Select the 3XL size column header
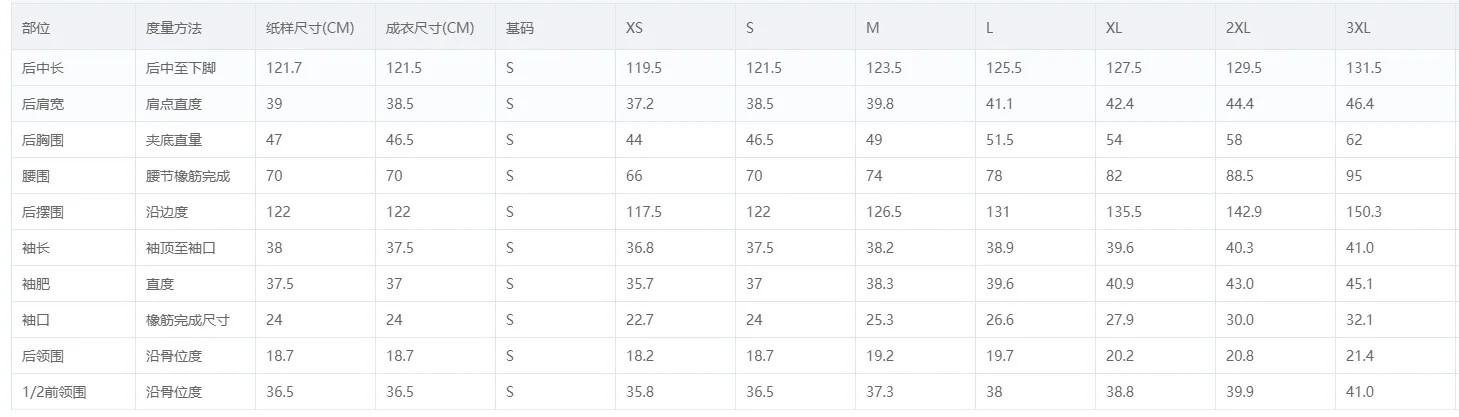Screen dimensions: 1459x417 click(1358, 28)
